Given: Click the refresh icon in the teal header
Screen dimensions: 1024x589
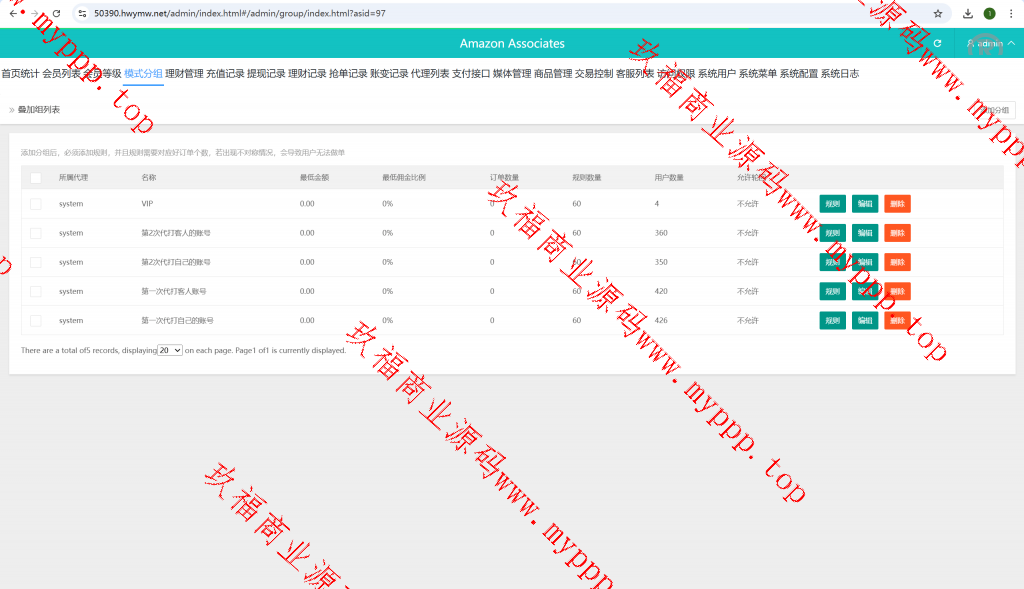Looking at the screenshot, I should (937, 43).
